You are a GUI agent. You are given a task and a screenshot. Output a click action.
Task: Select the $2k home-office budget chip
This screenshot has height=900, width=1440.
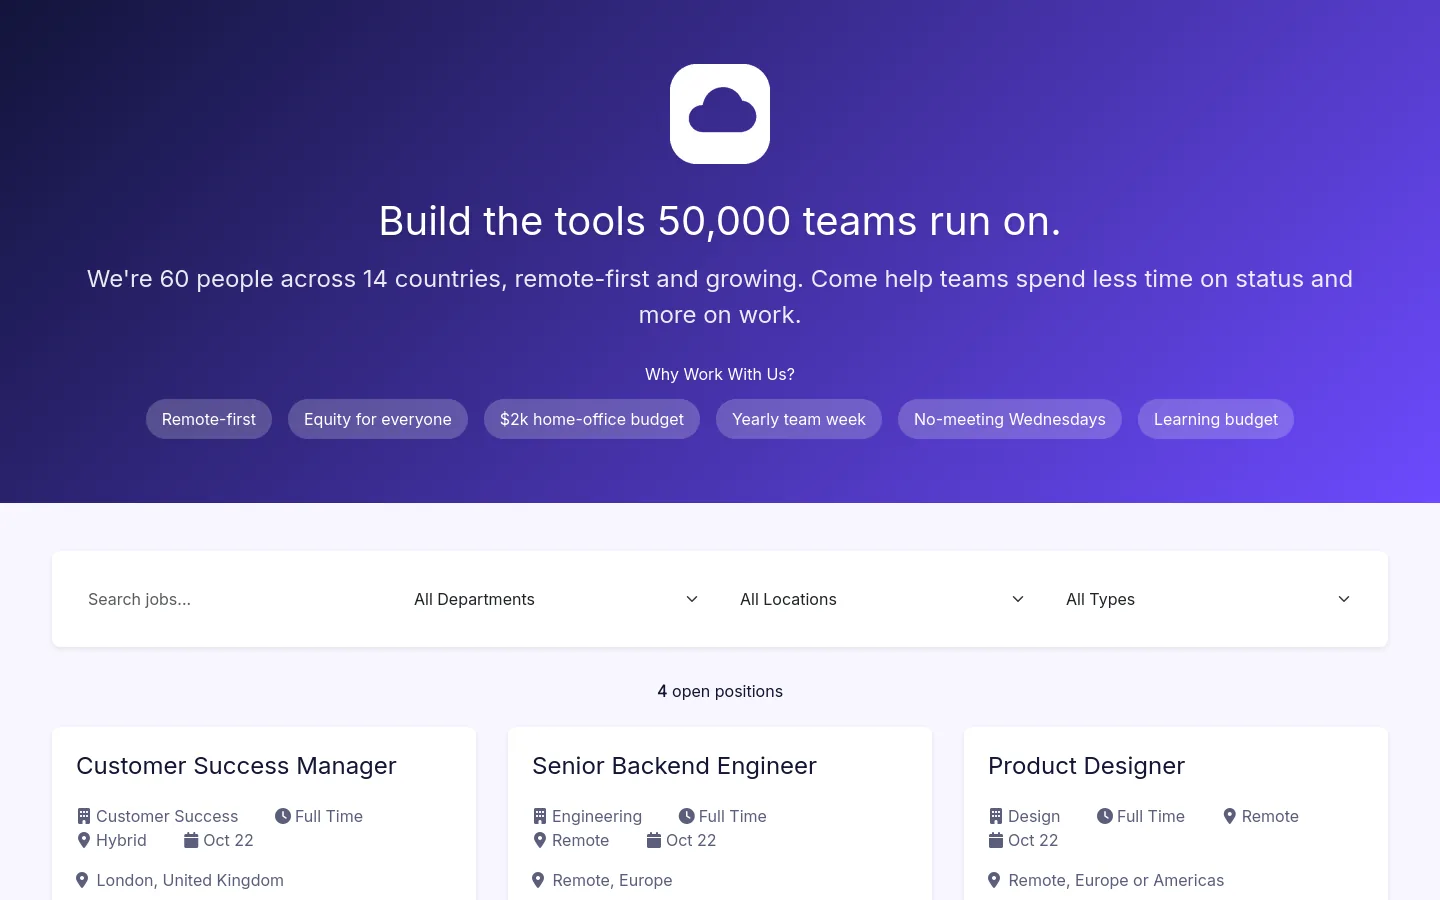592,419
